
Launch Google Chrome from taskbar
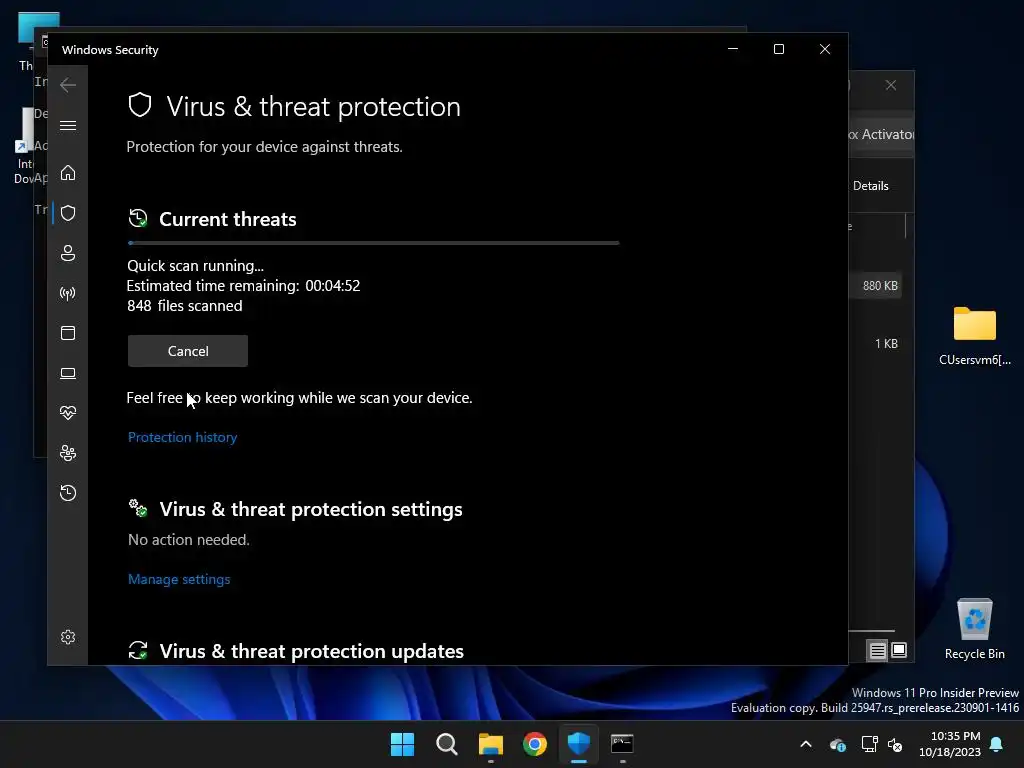535,744
